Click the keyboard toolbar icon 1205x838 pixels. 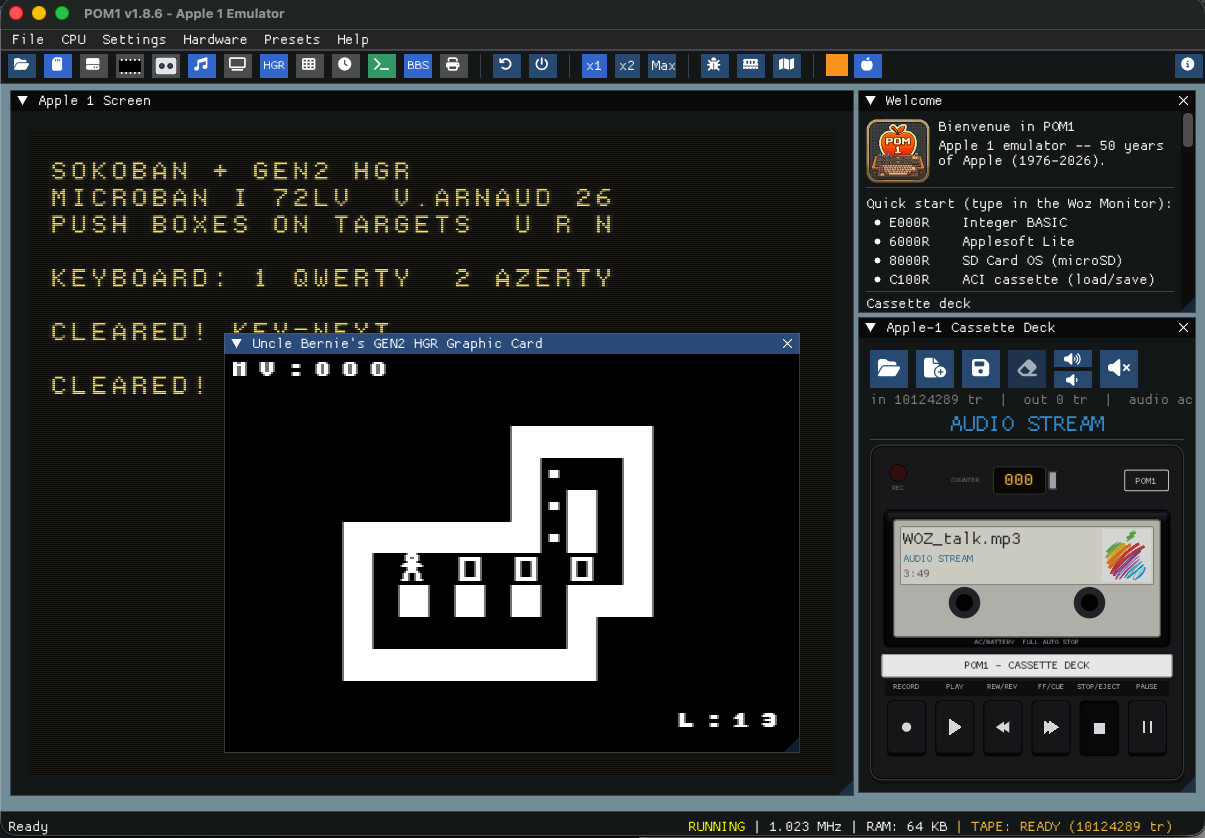(750, 65)
